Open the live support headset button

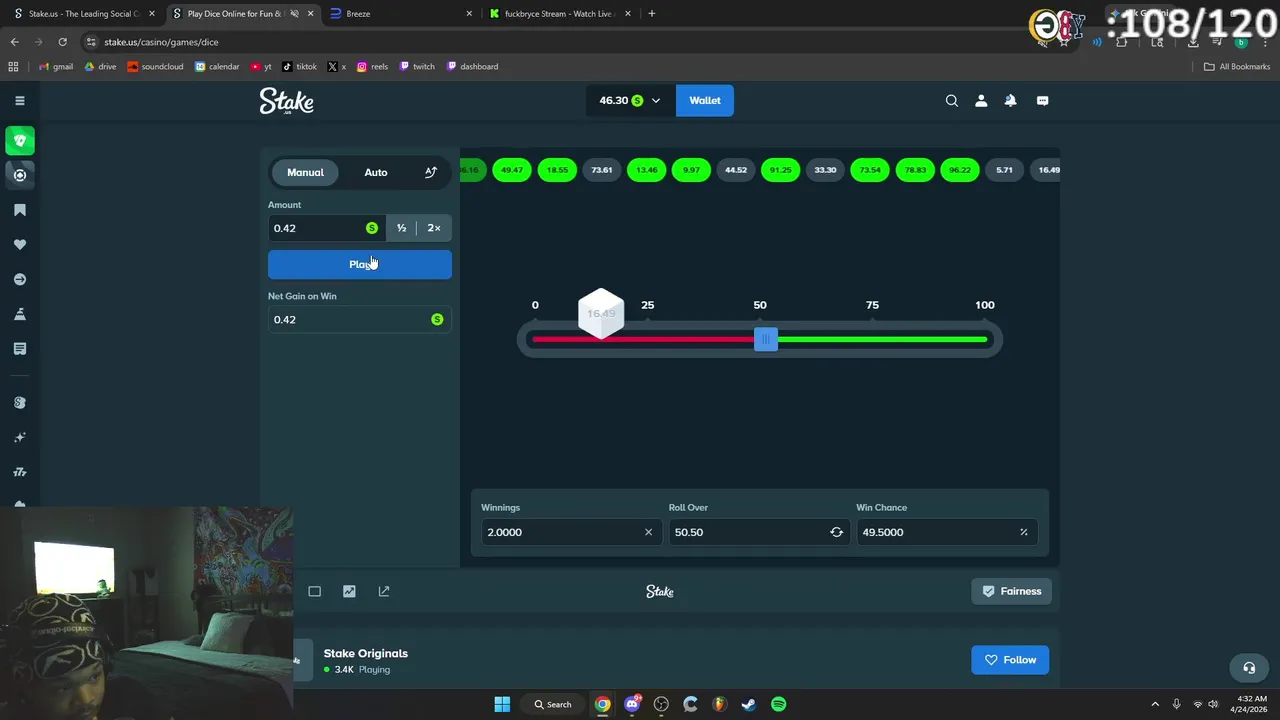(1249, 668)
